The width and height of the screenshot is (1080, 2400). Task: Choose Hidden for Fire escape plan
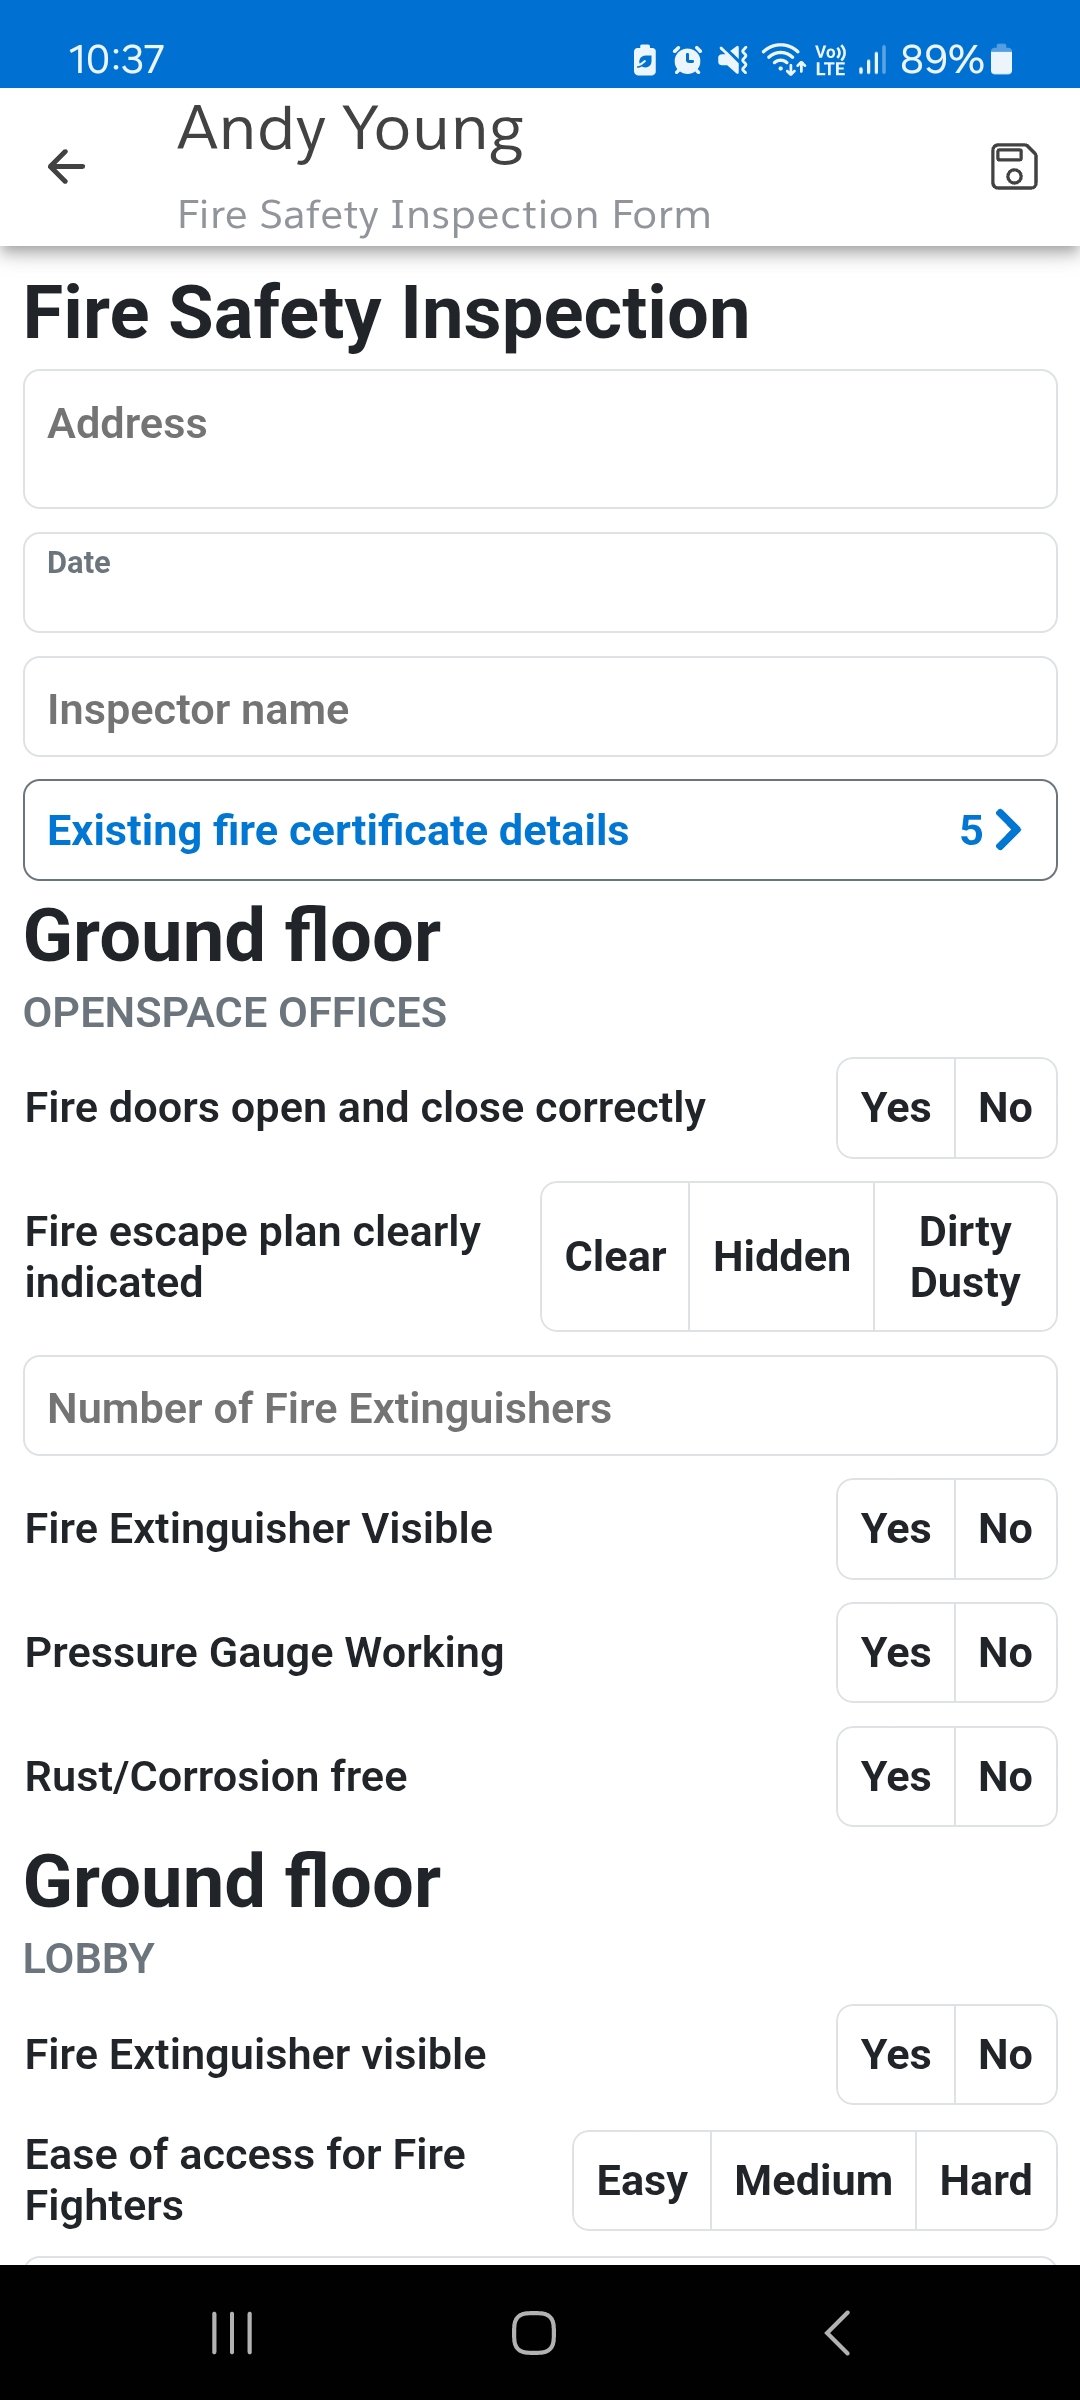click(781, 1257)
